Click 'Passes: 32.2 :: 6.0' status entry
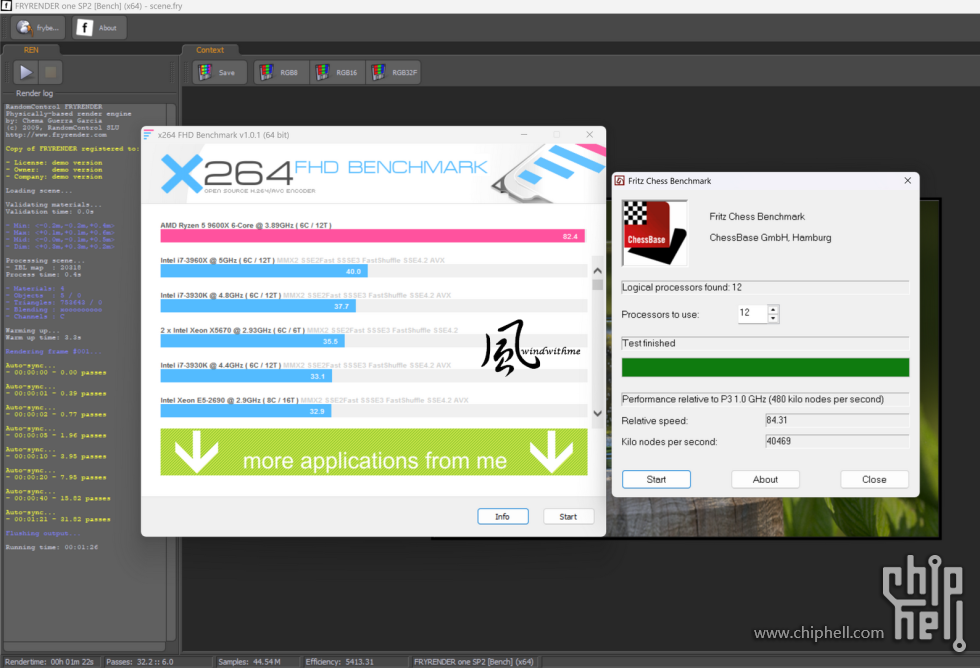 (140, 662)
